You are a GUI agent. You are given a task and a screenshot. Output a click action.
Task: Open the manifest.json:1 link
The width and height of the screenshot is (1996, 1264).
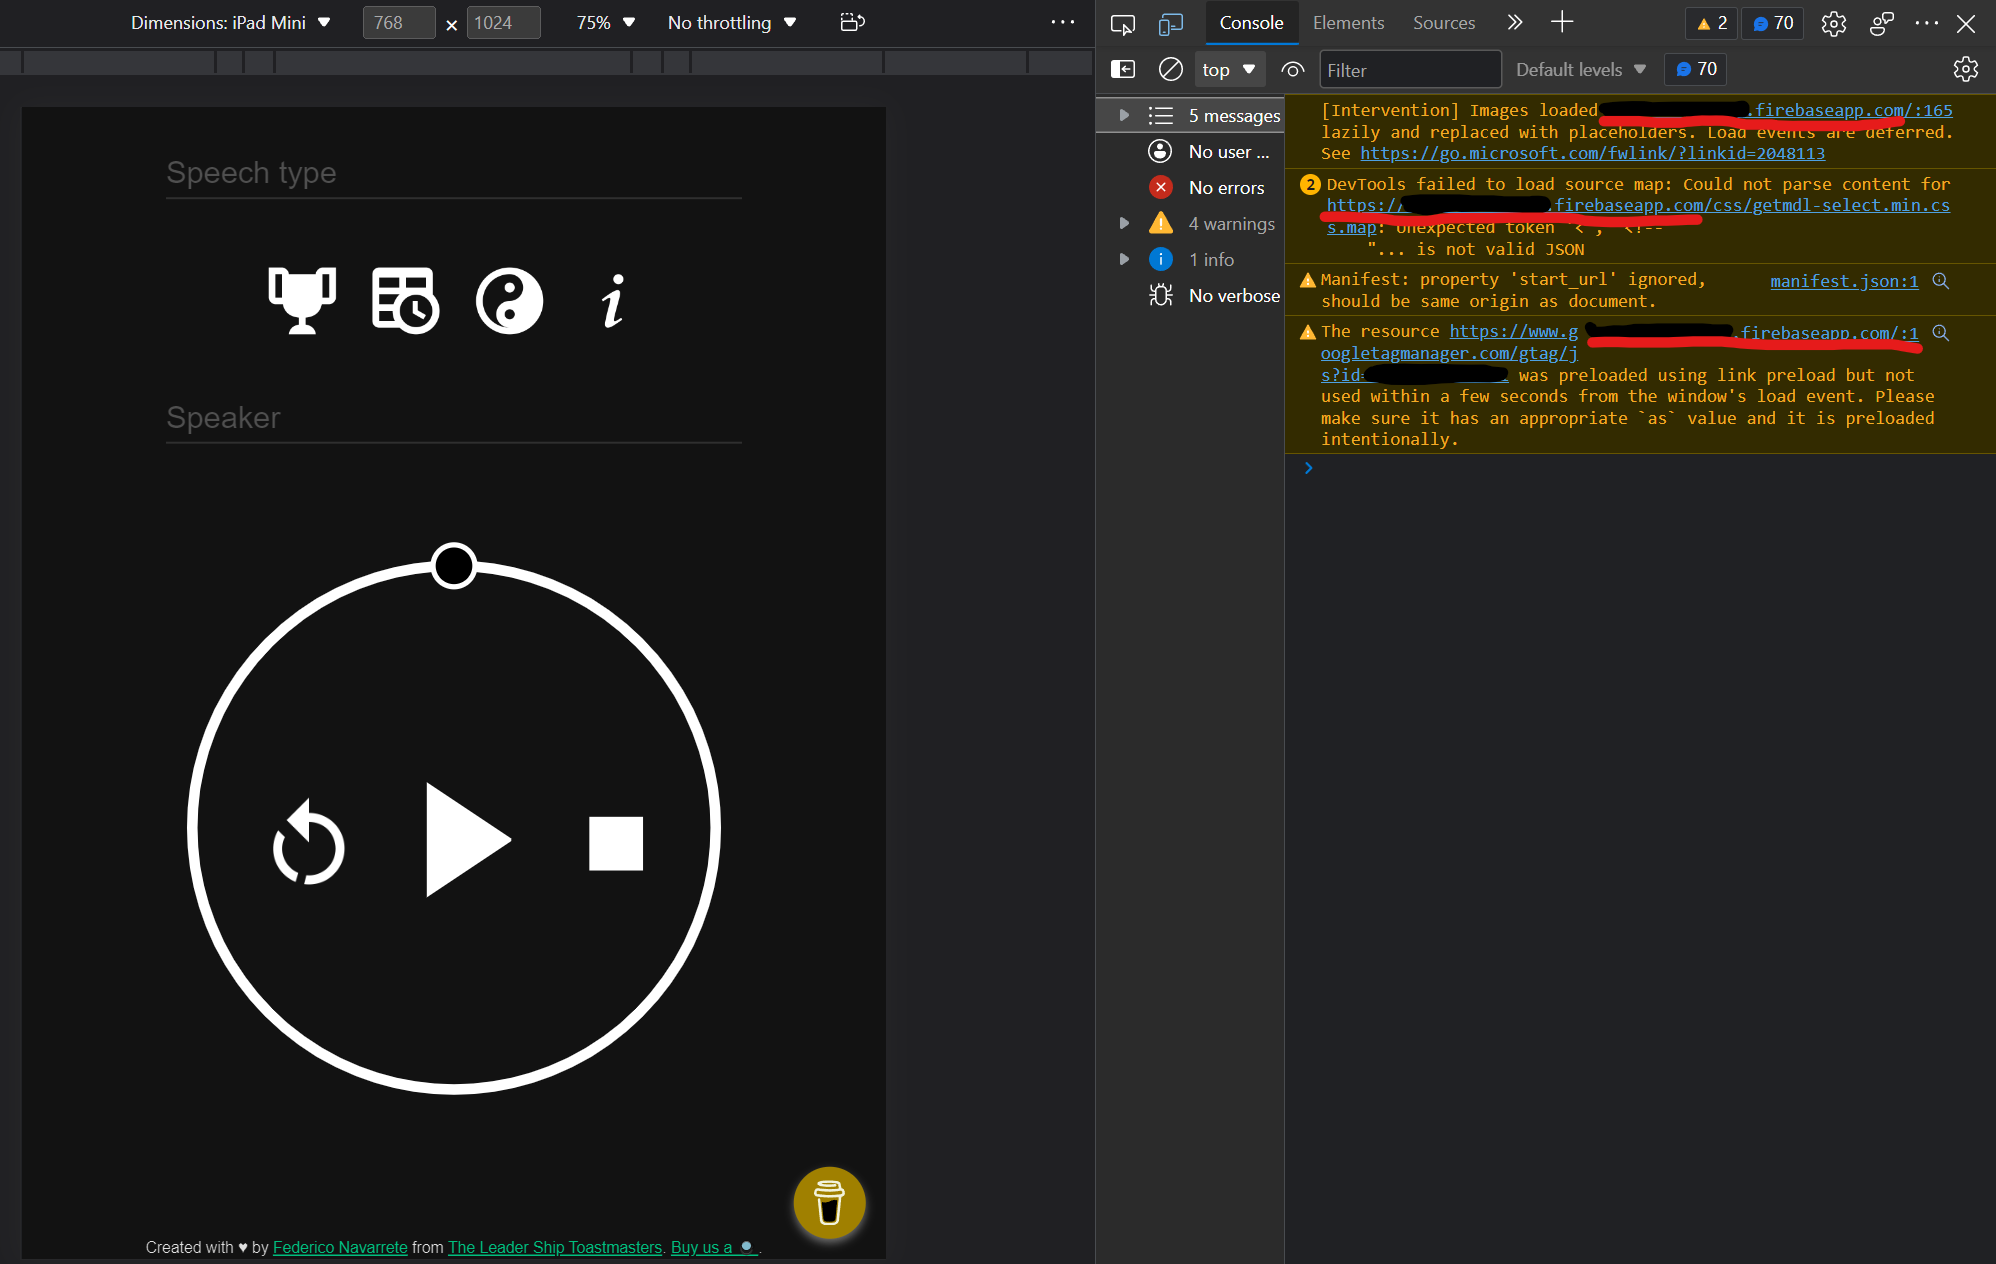pyautogui.click(x=1842, y=281)
